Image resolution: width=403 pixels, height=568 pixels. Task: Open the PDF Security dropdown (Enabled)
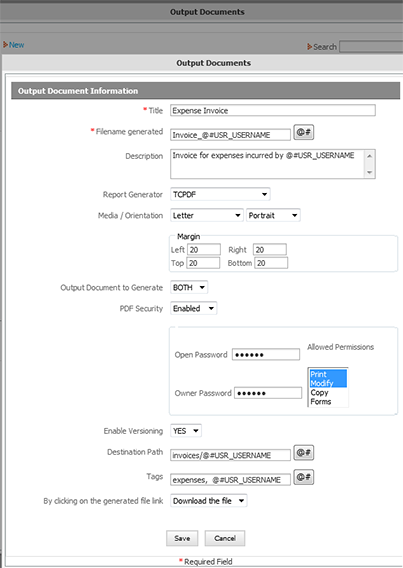coord(193,309)
